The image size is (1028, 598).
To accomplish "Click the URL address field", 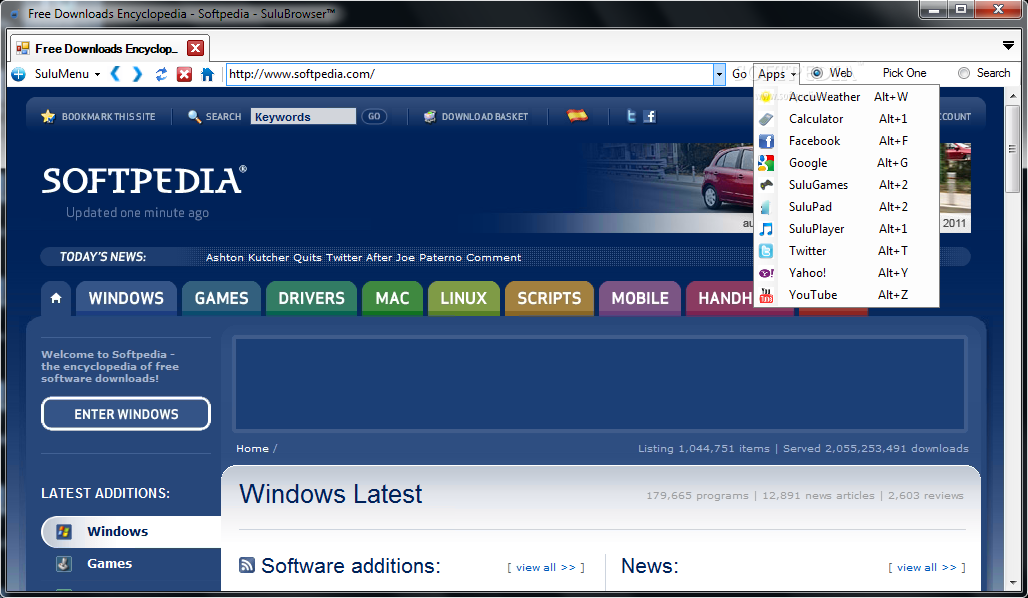I will tap(469, 74).
